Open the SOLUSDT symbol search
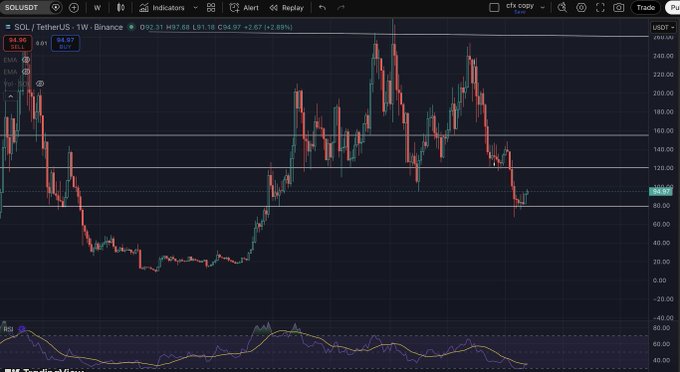The height and width of the screenshot is (372, 680). point(22,7)
